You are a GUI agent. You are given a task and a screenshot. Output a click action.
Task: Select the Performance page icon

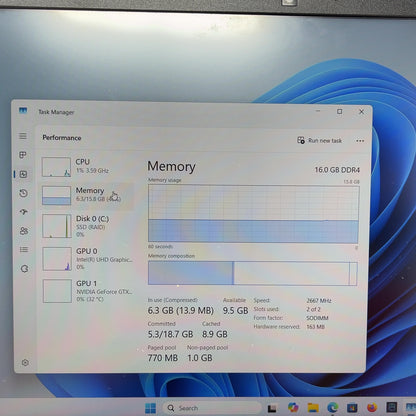[23, 174]
